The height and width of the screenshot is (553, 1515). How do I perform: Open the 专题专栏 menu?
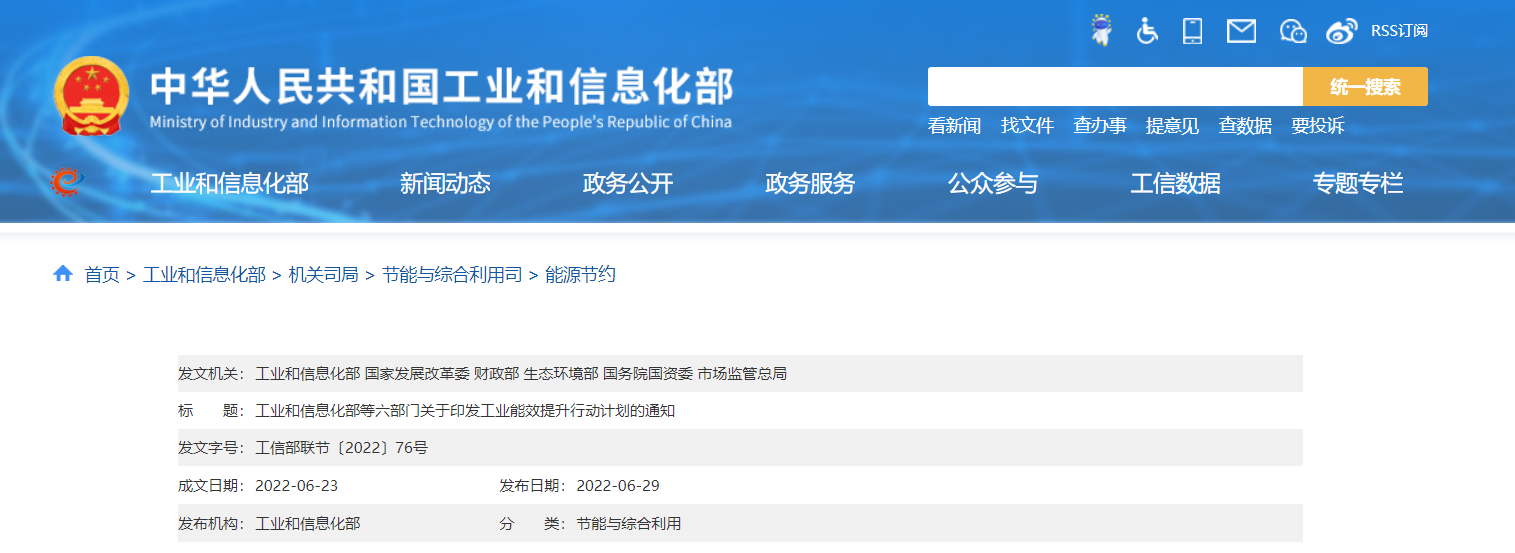click(1357, 184)
